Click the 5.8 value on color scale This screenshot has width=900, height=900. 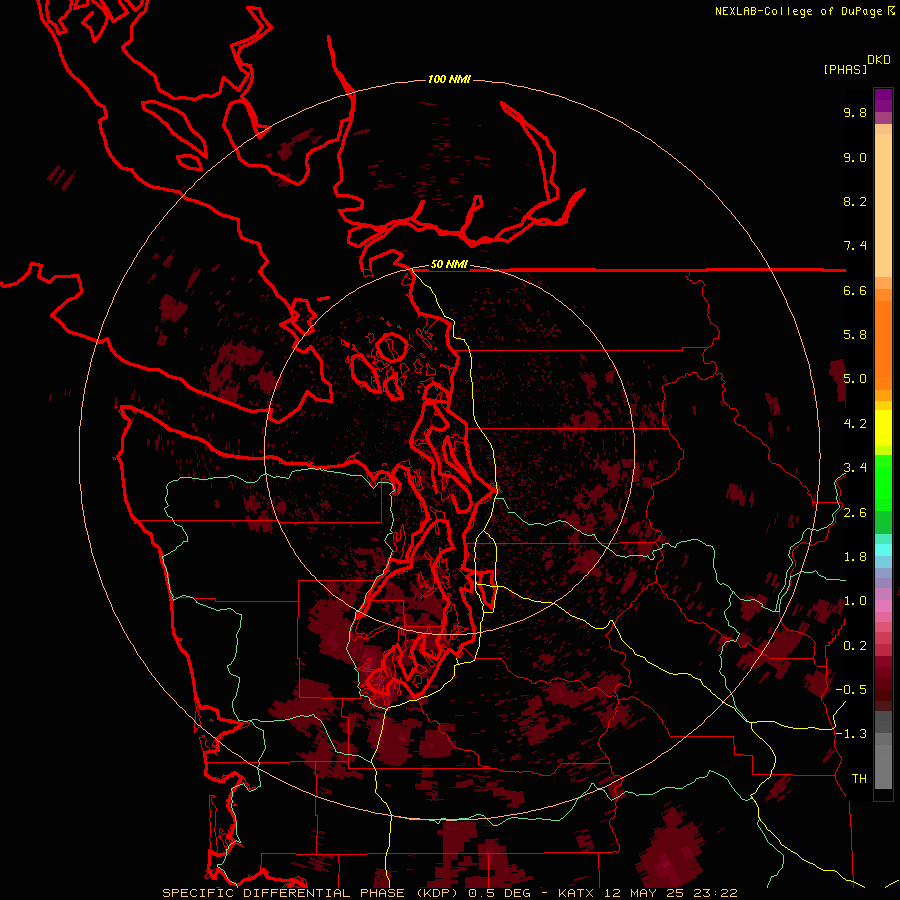pyautogui.click(x=855, y=335)
